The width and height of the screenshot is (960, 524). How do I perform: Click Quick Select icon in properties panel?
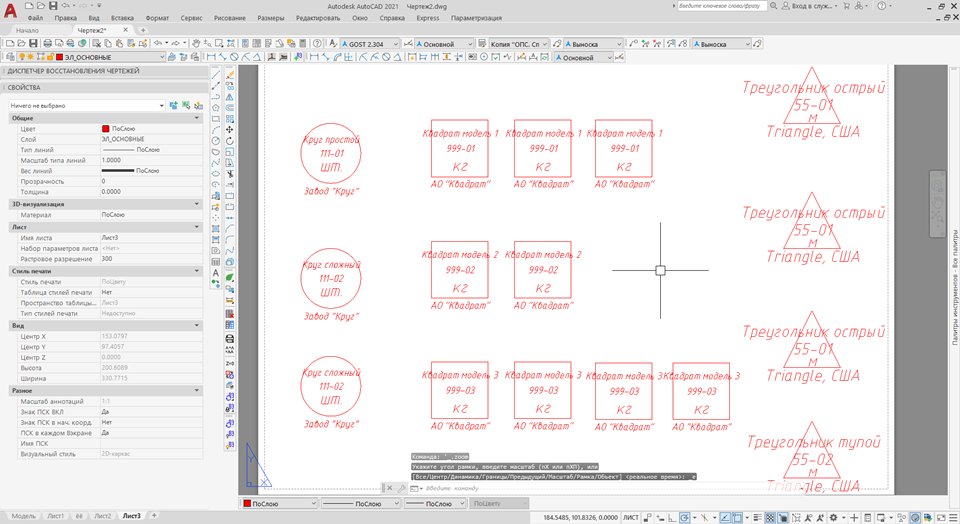(x=198, y=105)
